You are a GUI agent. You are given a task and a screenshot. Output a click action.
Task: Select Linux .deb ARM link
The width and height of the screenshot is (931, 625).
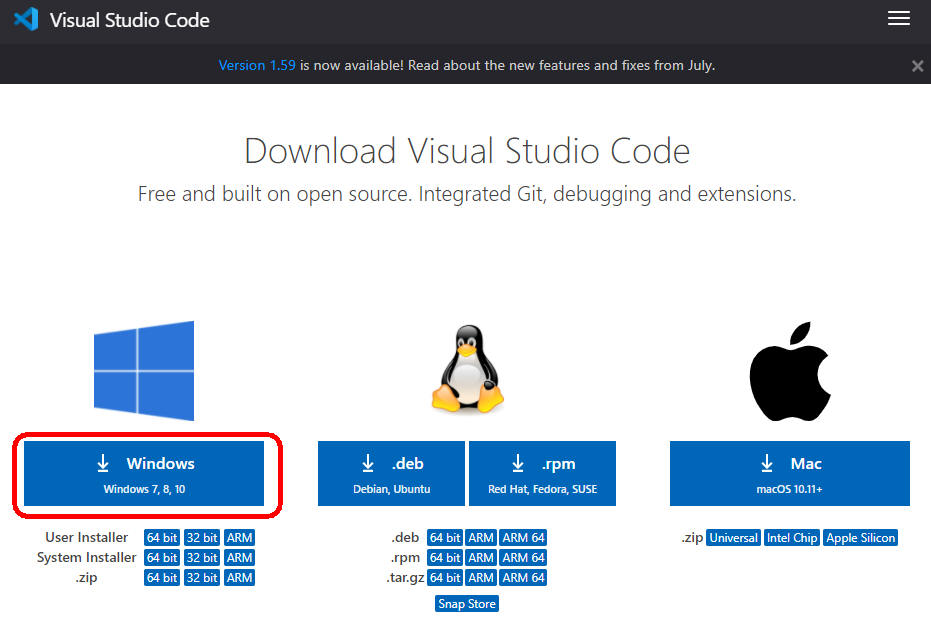coord(481,538)
